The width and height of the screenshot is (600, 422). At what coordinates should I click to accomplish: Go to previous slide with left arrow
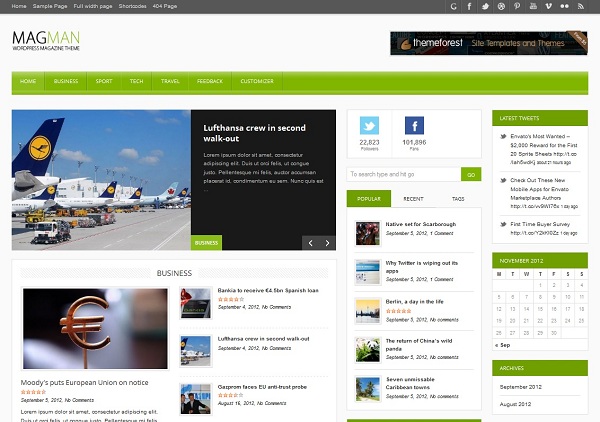coord(310,243)
